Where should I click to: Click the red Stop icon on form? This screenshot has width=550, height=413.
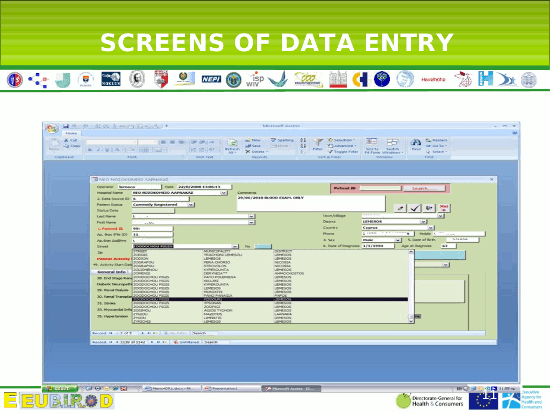[x=444, y=208]
